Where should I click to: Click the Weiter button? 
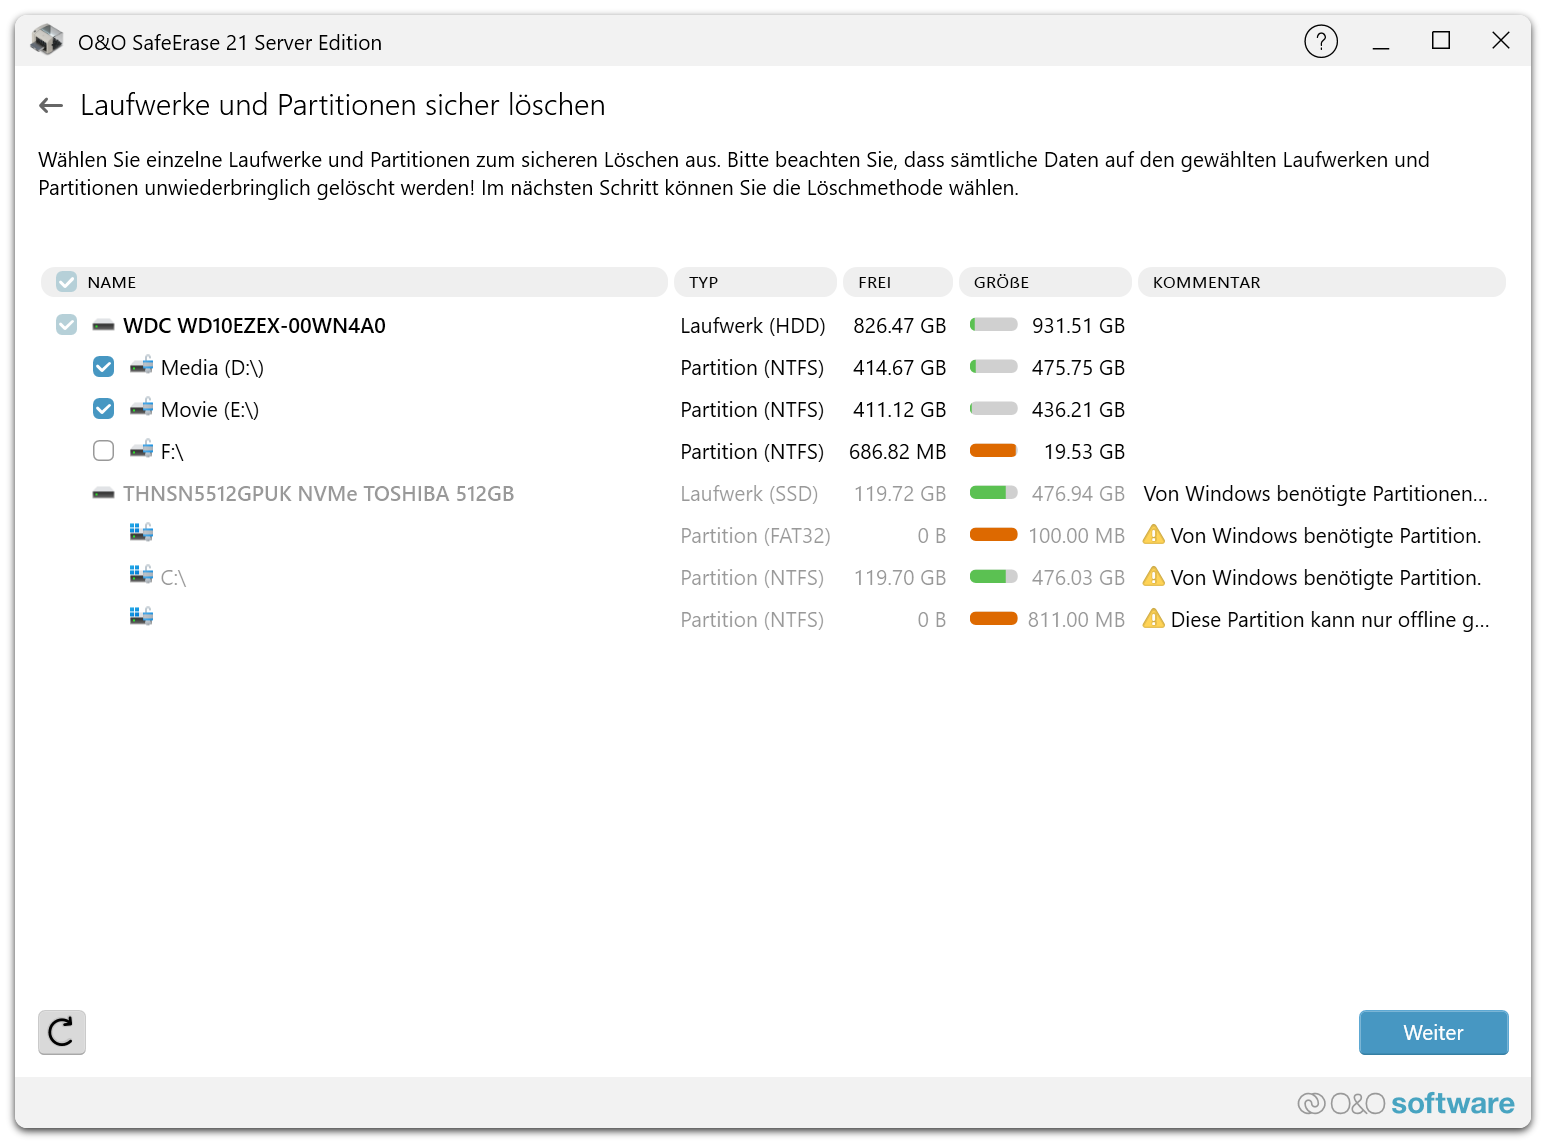point(1433,1032)
